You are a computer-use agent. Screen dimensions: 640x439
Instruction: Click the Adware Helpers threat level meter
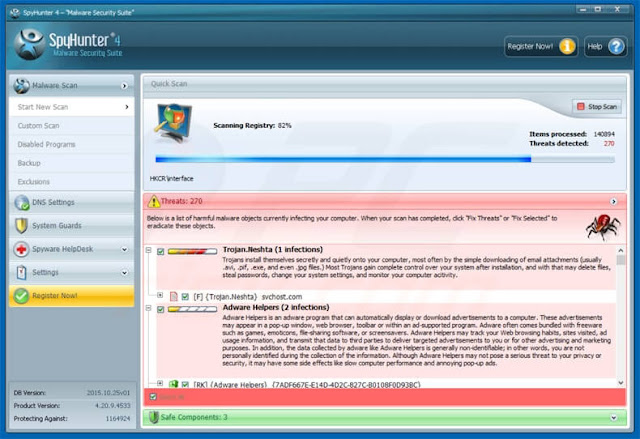pyautogui.click(x=192, y=309)
